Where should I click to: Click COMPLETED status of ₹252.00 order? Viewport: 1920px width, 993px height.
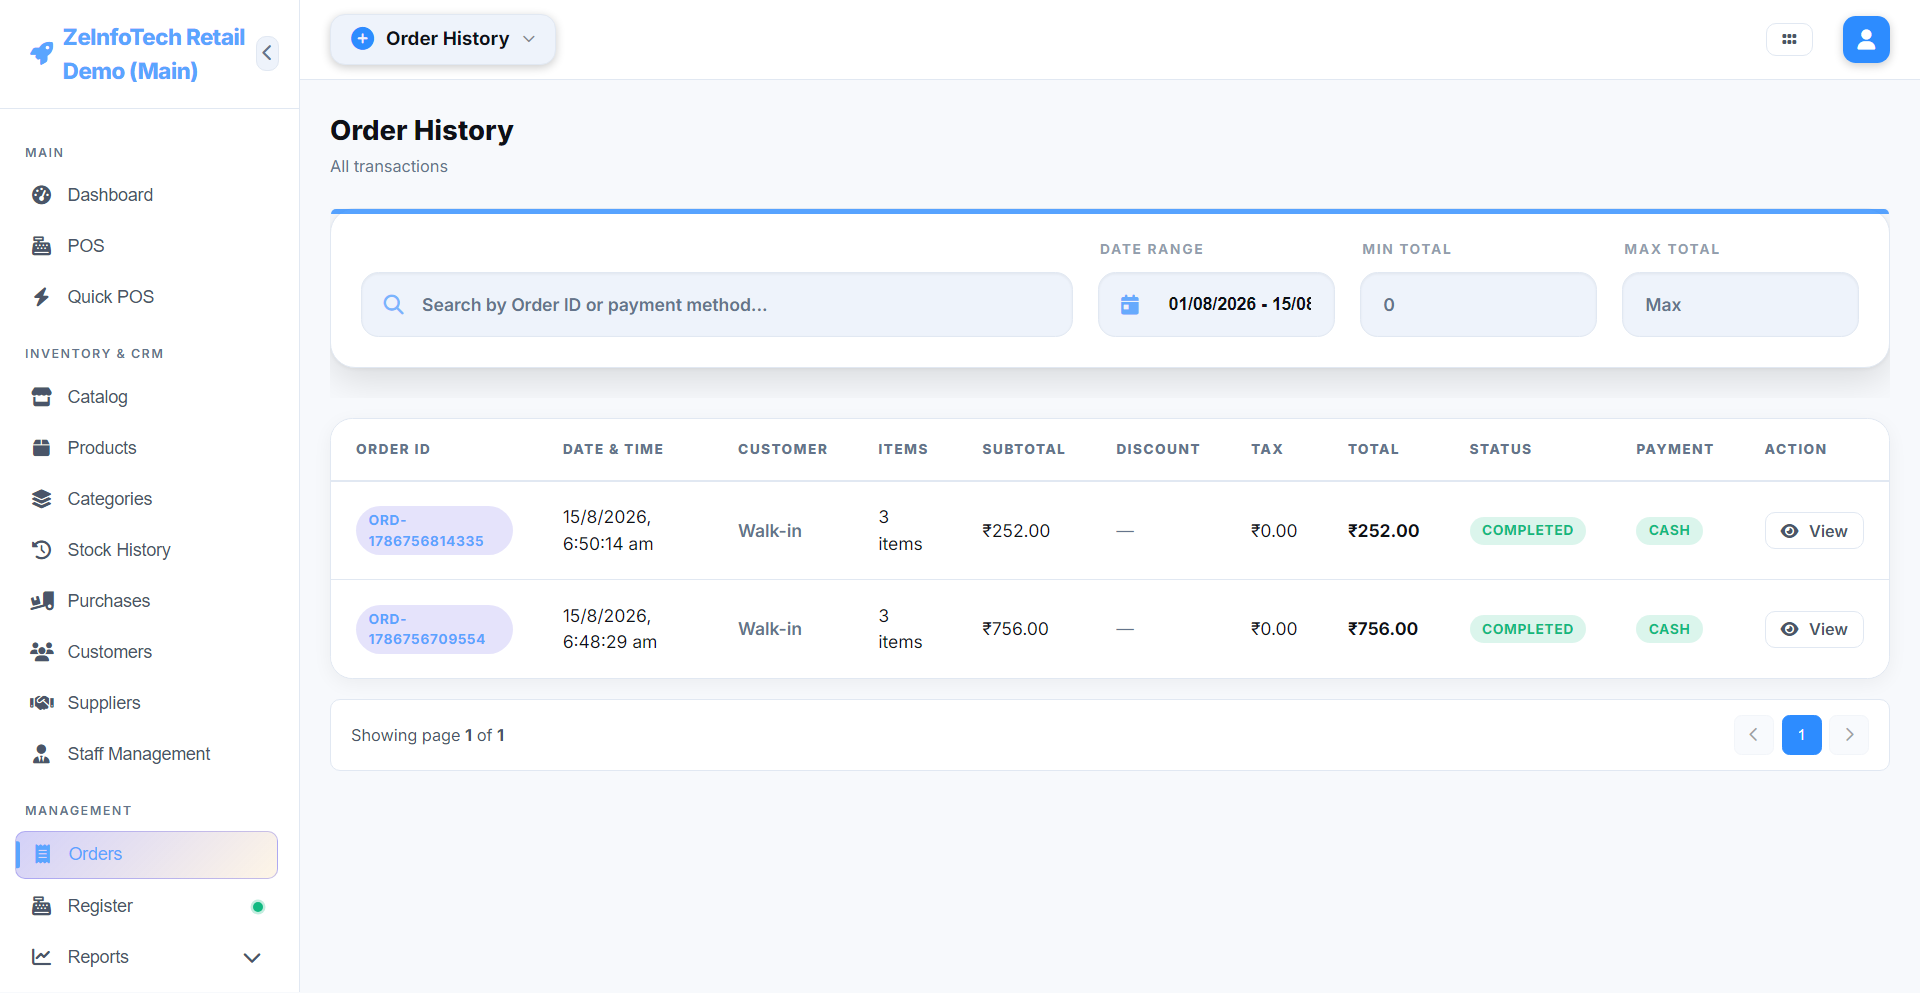pos(1527,531)
